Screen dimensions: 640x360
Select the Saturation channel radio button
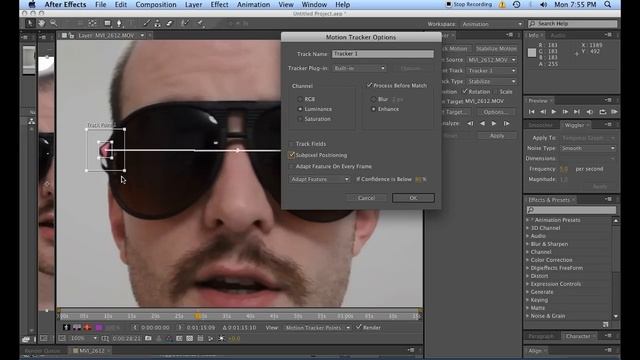pyautogui.click(x=300, y=119)
